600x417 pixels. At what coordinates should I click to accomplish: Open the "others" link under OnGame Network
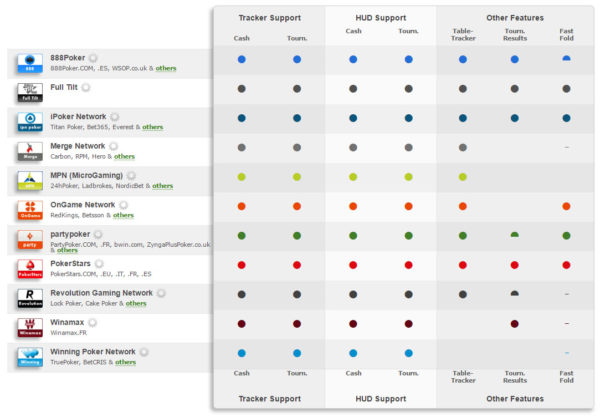(124, 215)
